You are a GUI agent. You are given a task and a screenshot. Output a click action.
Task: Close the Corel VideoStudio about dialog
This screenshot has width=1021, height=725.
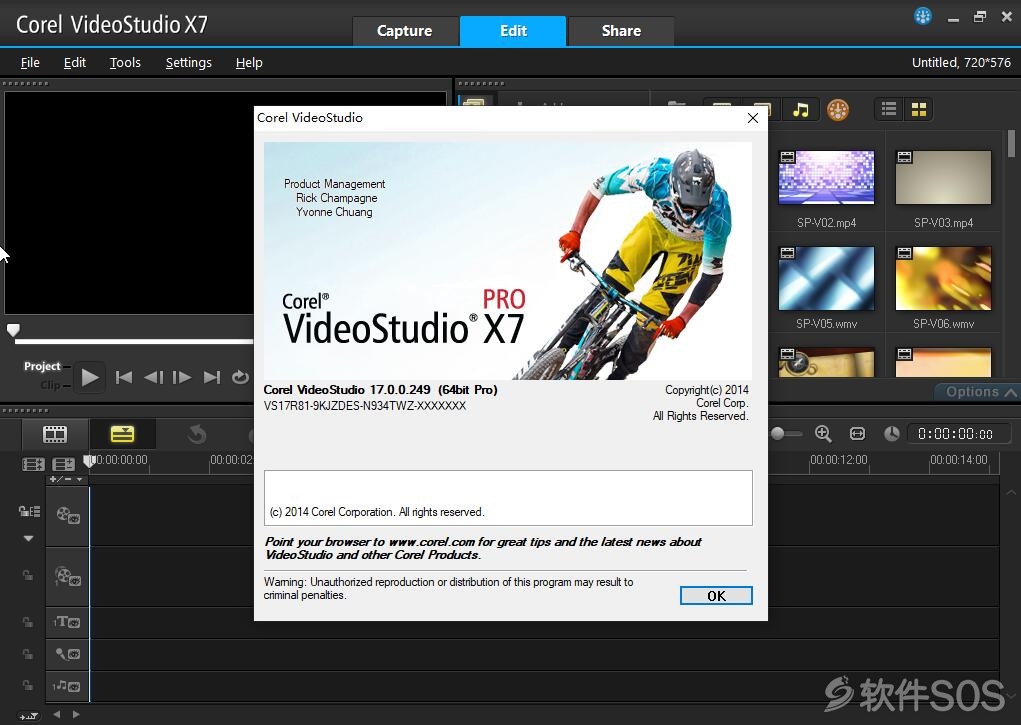point(753,118)
